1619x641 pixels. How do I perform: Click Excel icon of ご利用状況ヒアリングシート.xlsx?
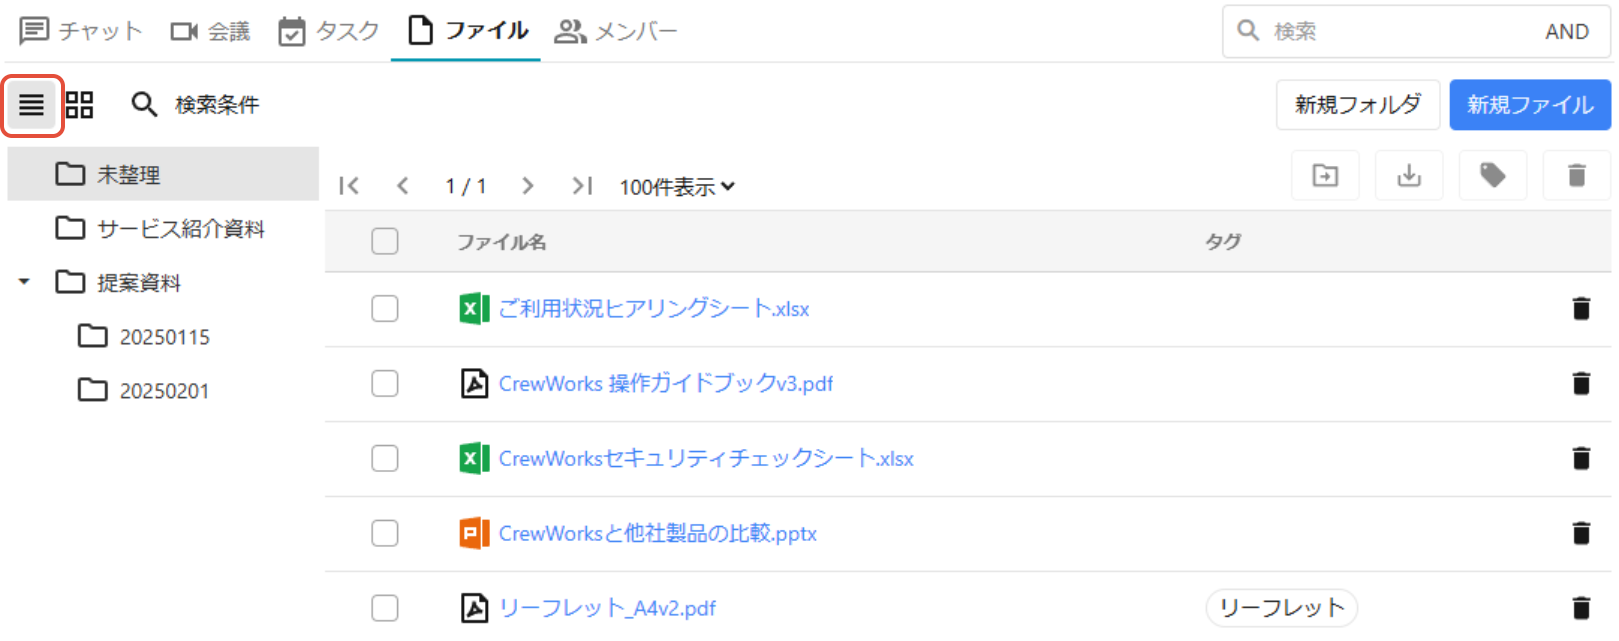tap(474, 309)
